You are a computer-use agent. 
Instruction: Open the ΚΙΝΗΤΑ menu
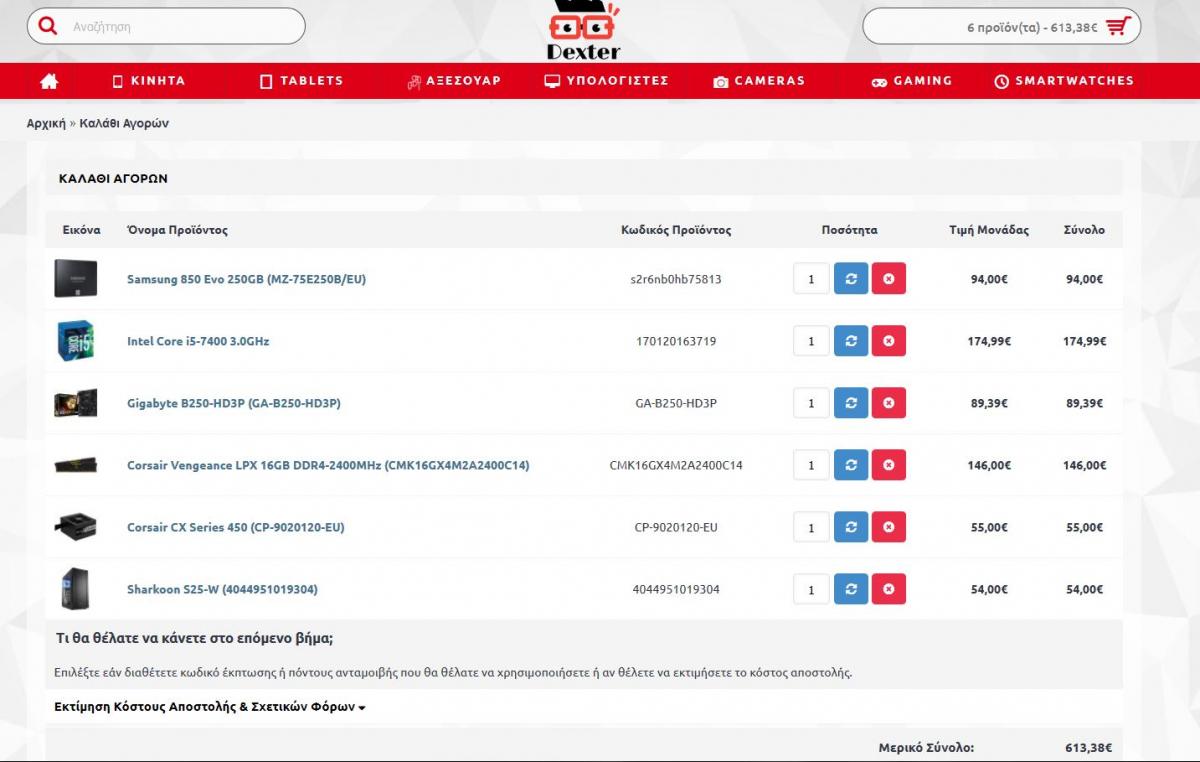pyautogui.click(x=148, y=81)
